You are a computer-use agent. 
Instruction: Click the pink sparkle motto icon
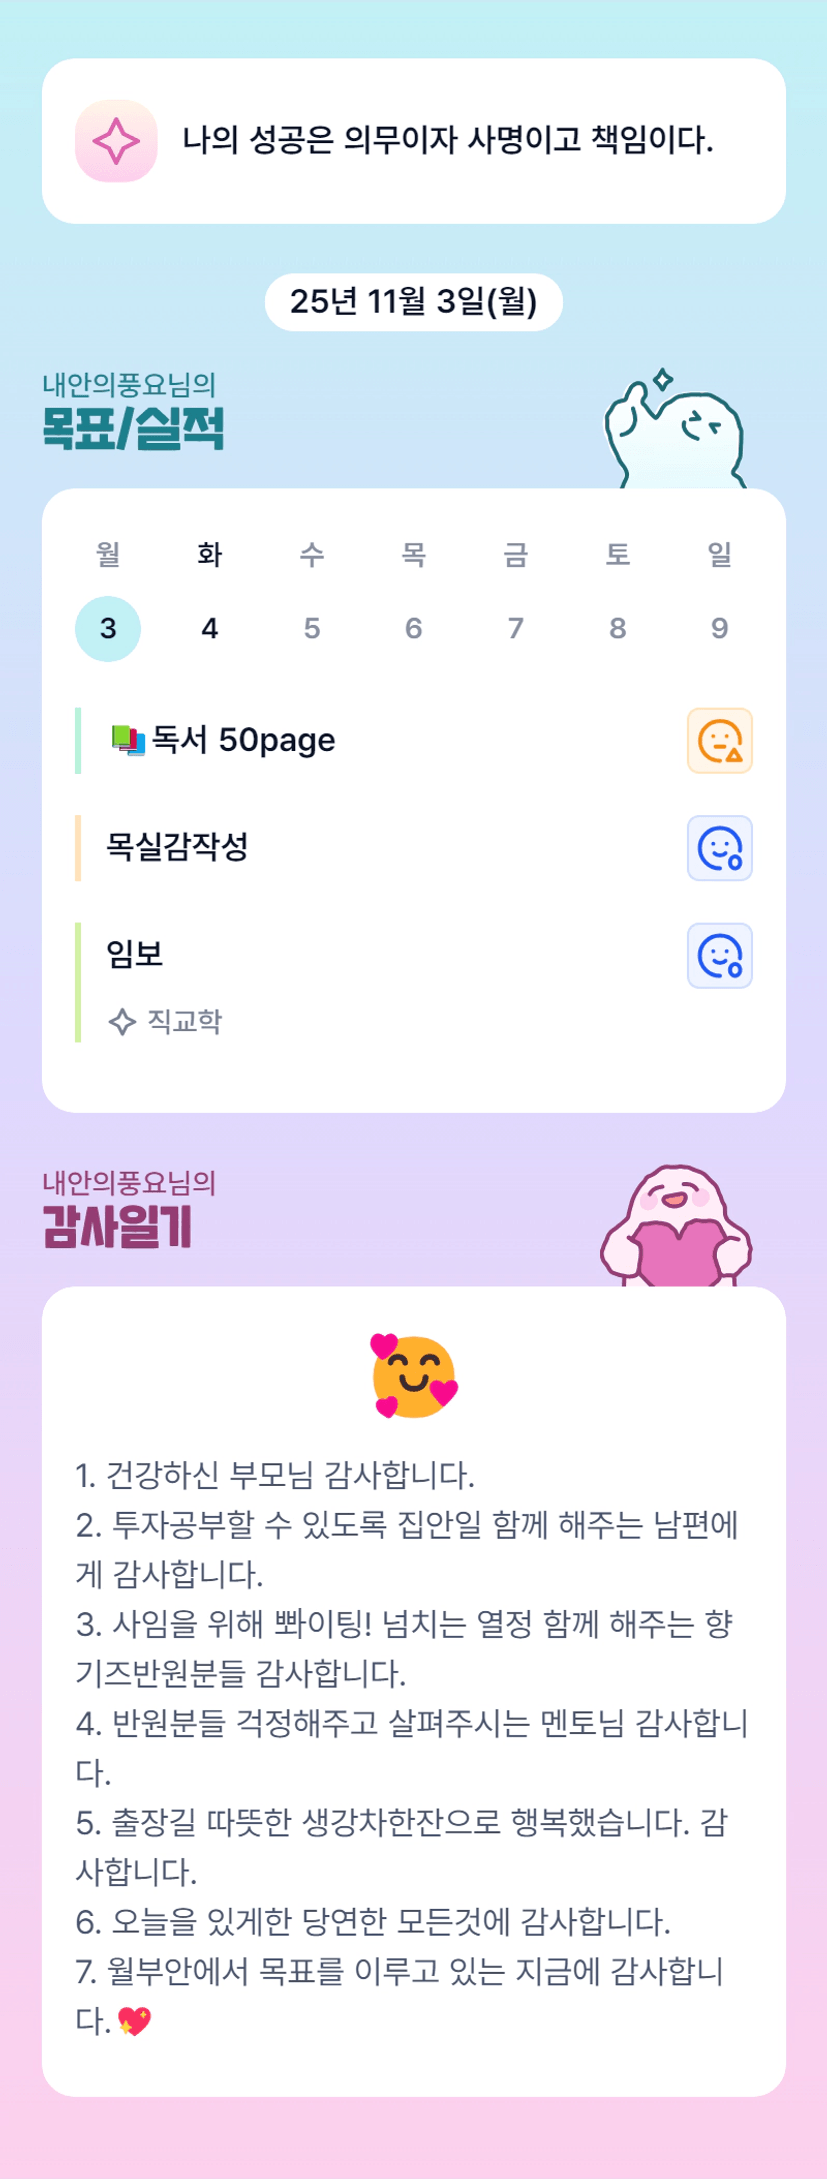(116, 141)
